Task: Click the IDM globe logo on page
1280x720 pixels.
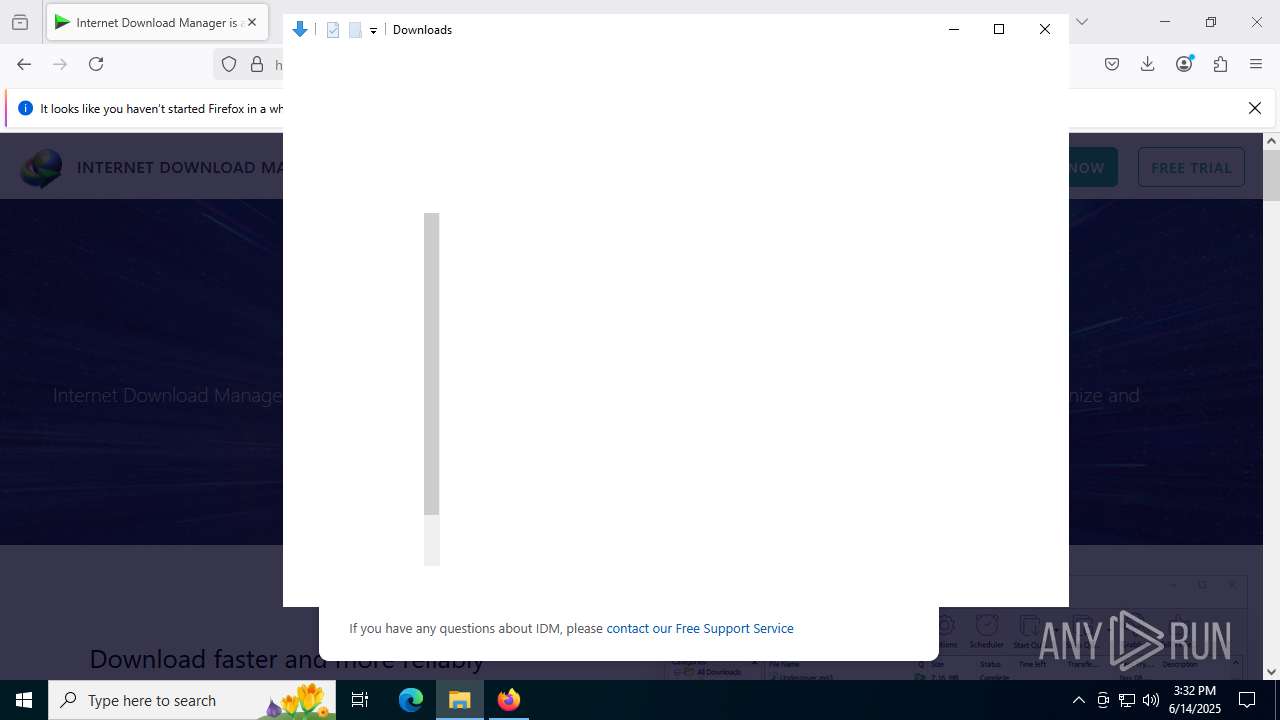Action: 41,168
